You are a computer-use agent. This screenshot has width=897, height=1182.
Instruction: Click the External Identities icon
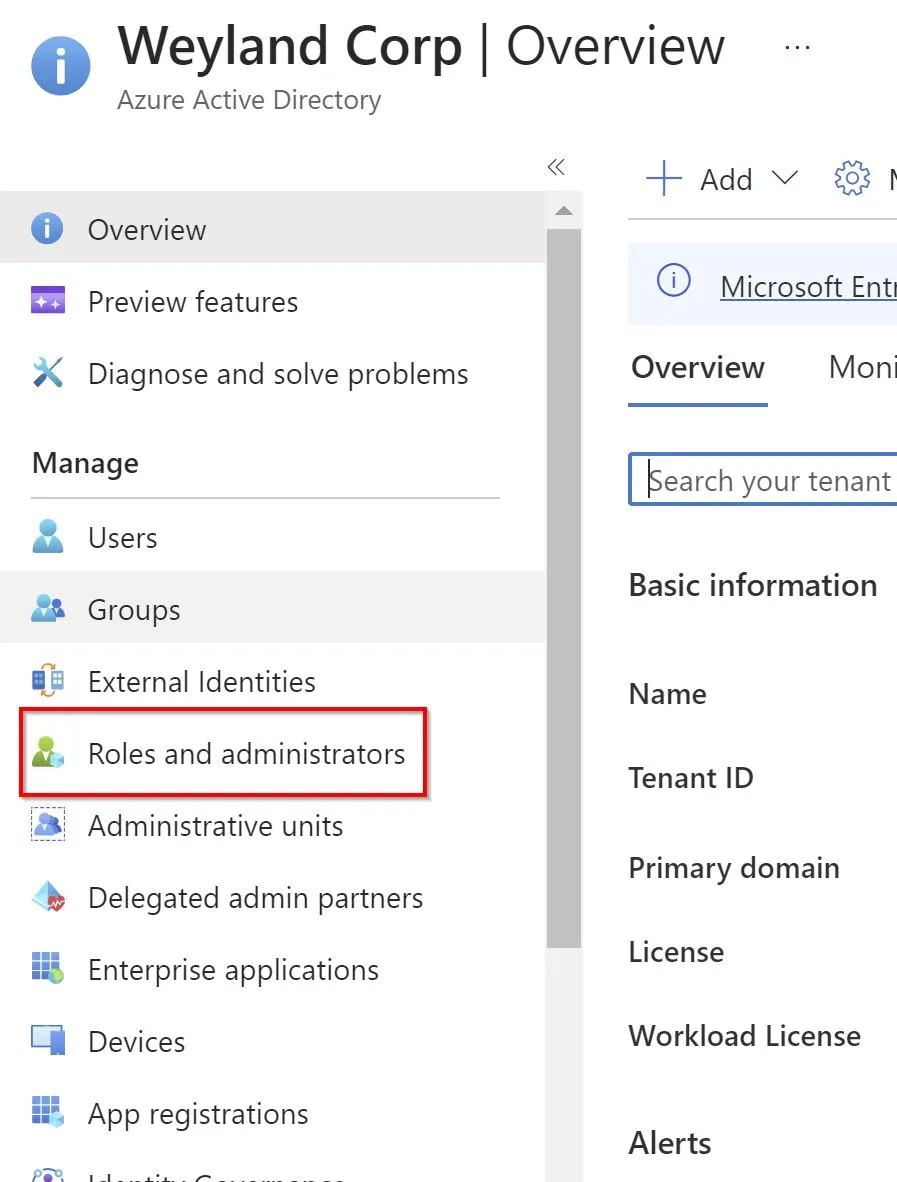(47, 680)
